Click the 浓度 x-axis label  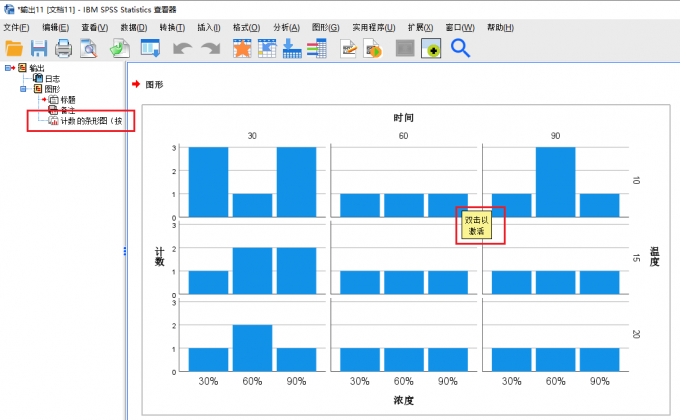click(403, 400)
